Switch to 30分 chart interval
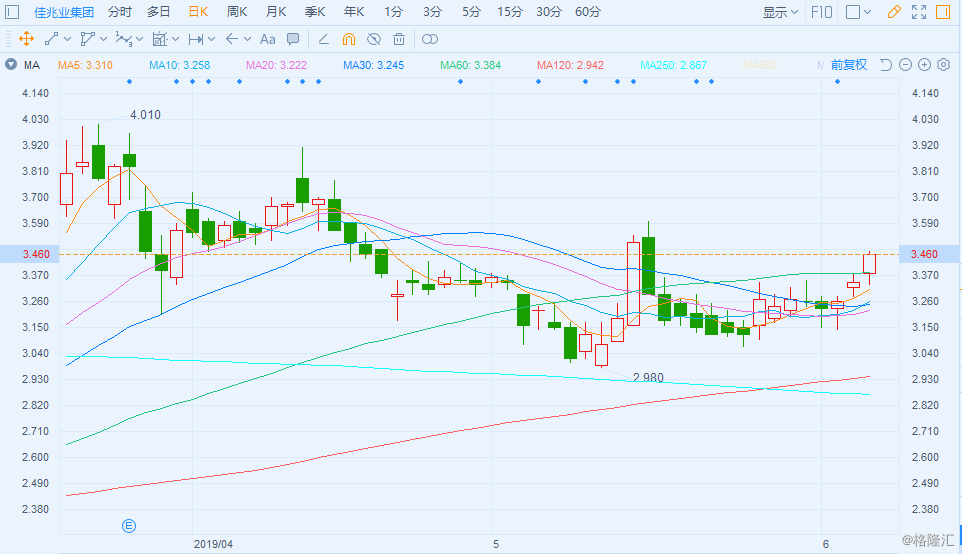 pyautogui.click(x=548, y=12)
